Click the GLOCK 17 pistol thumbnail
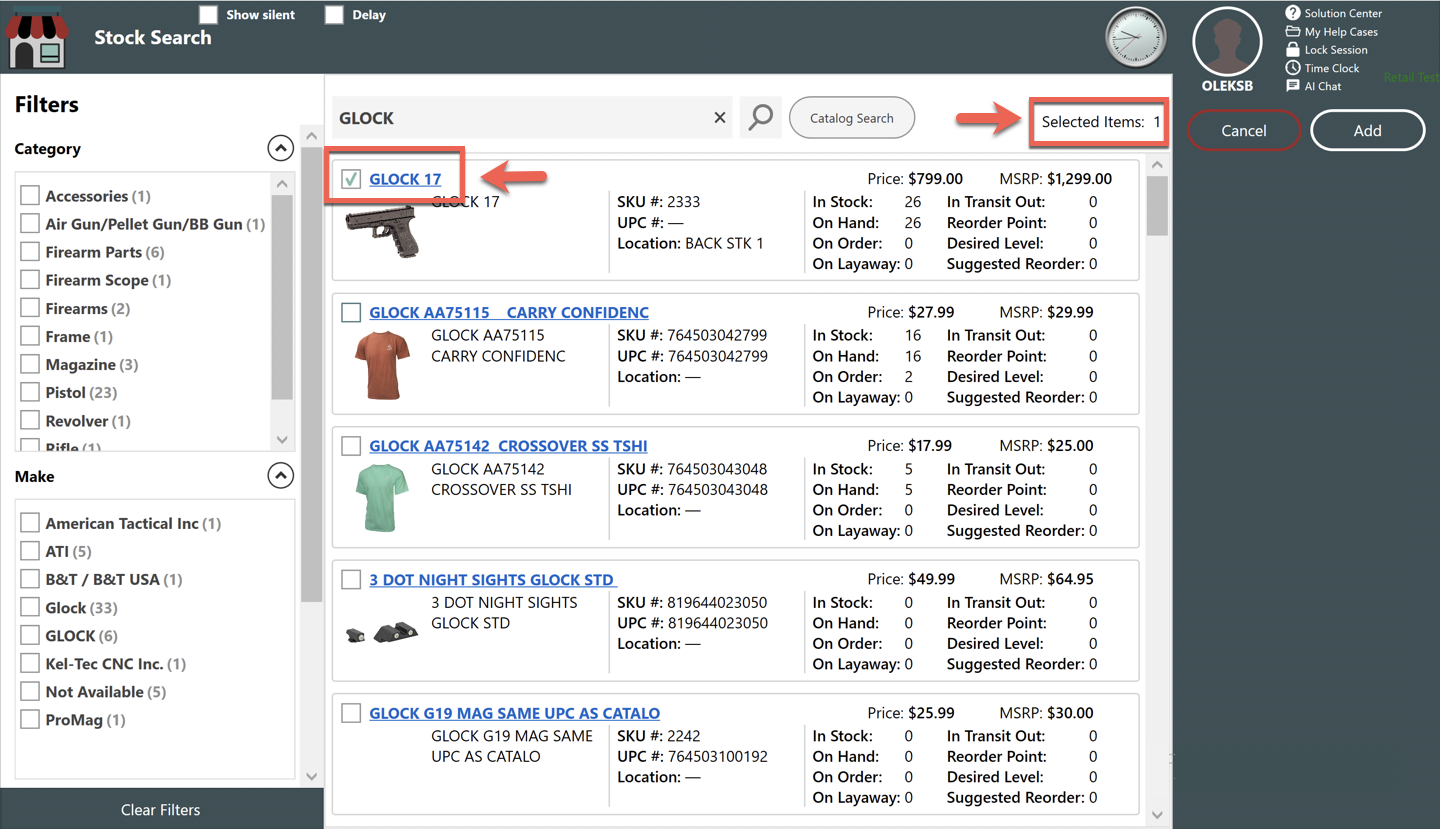 click(x=382, y=231)
